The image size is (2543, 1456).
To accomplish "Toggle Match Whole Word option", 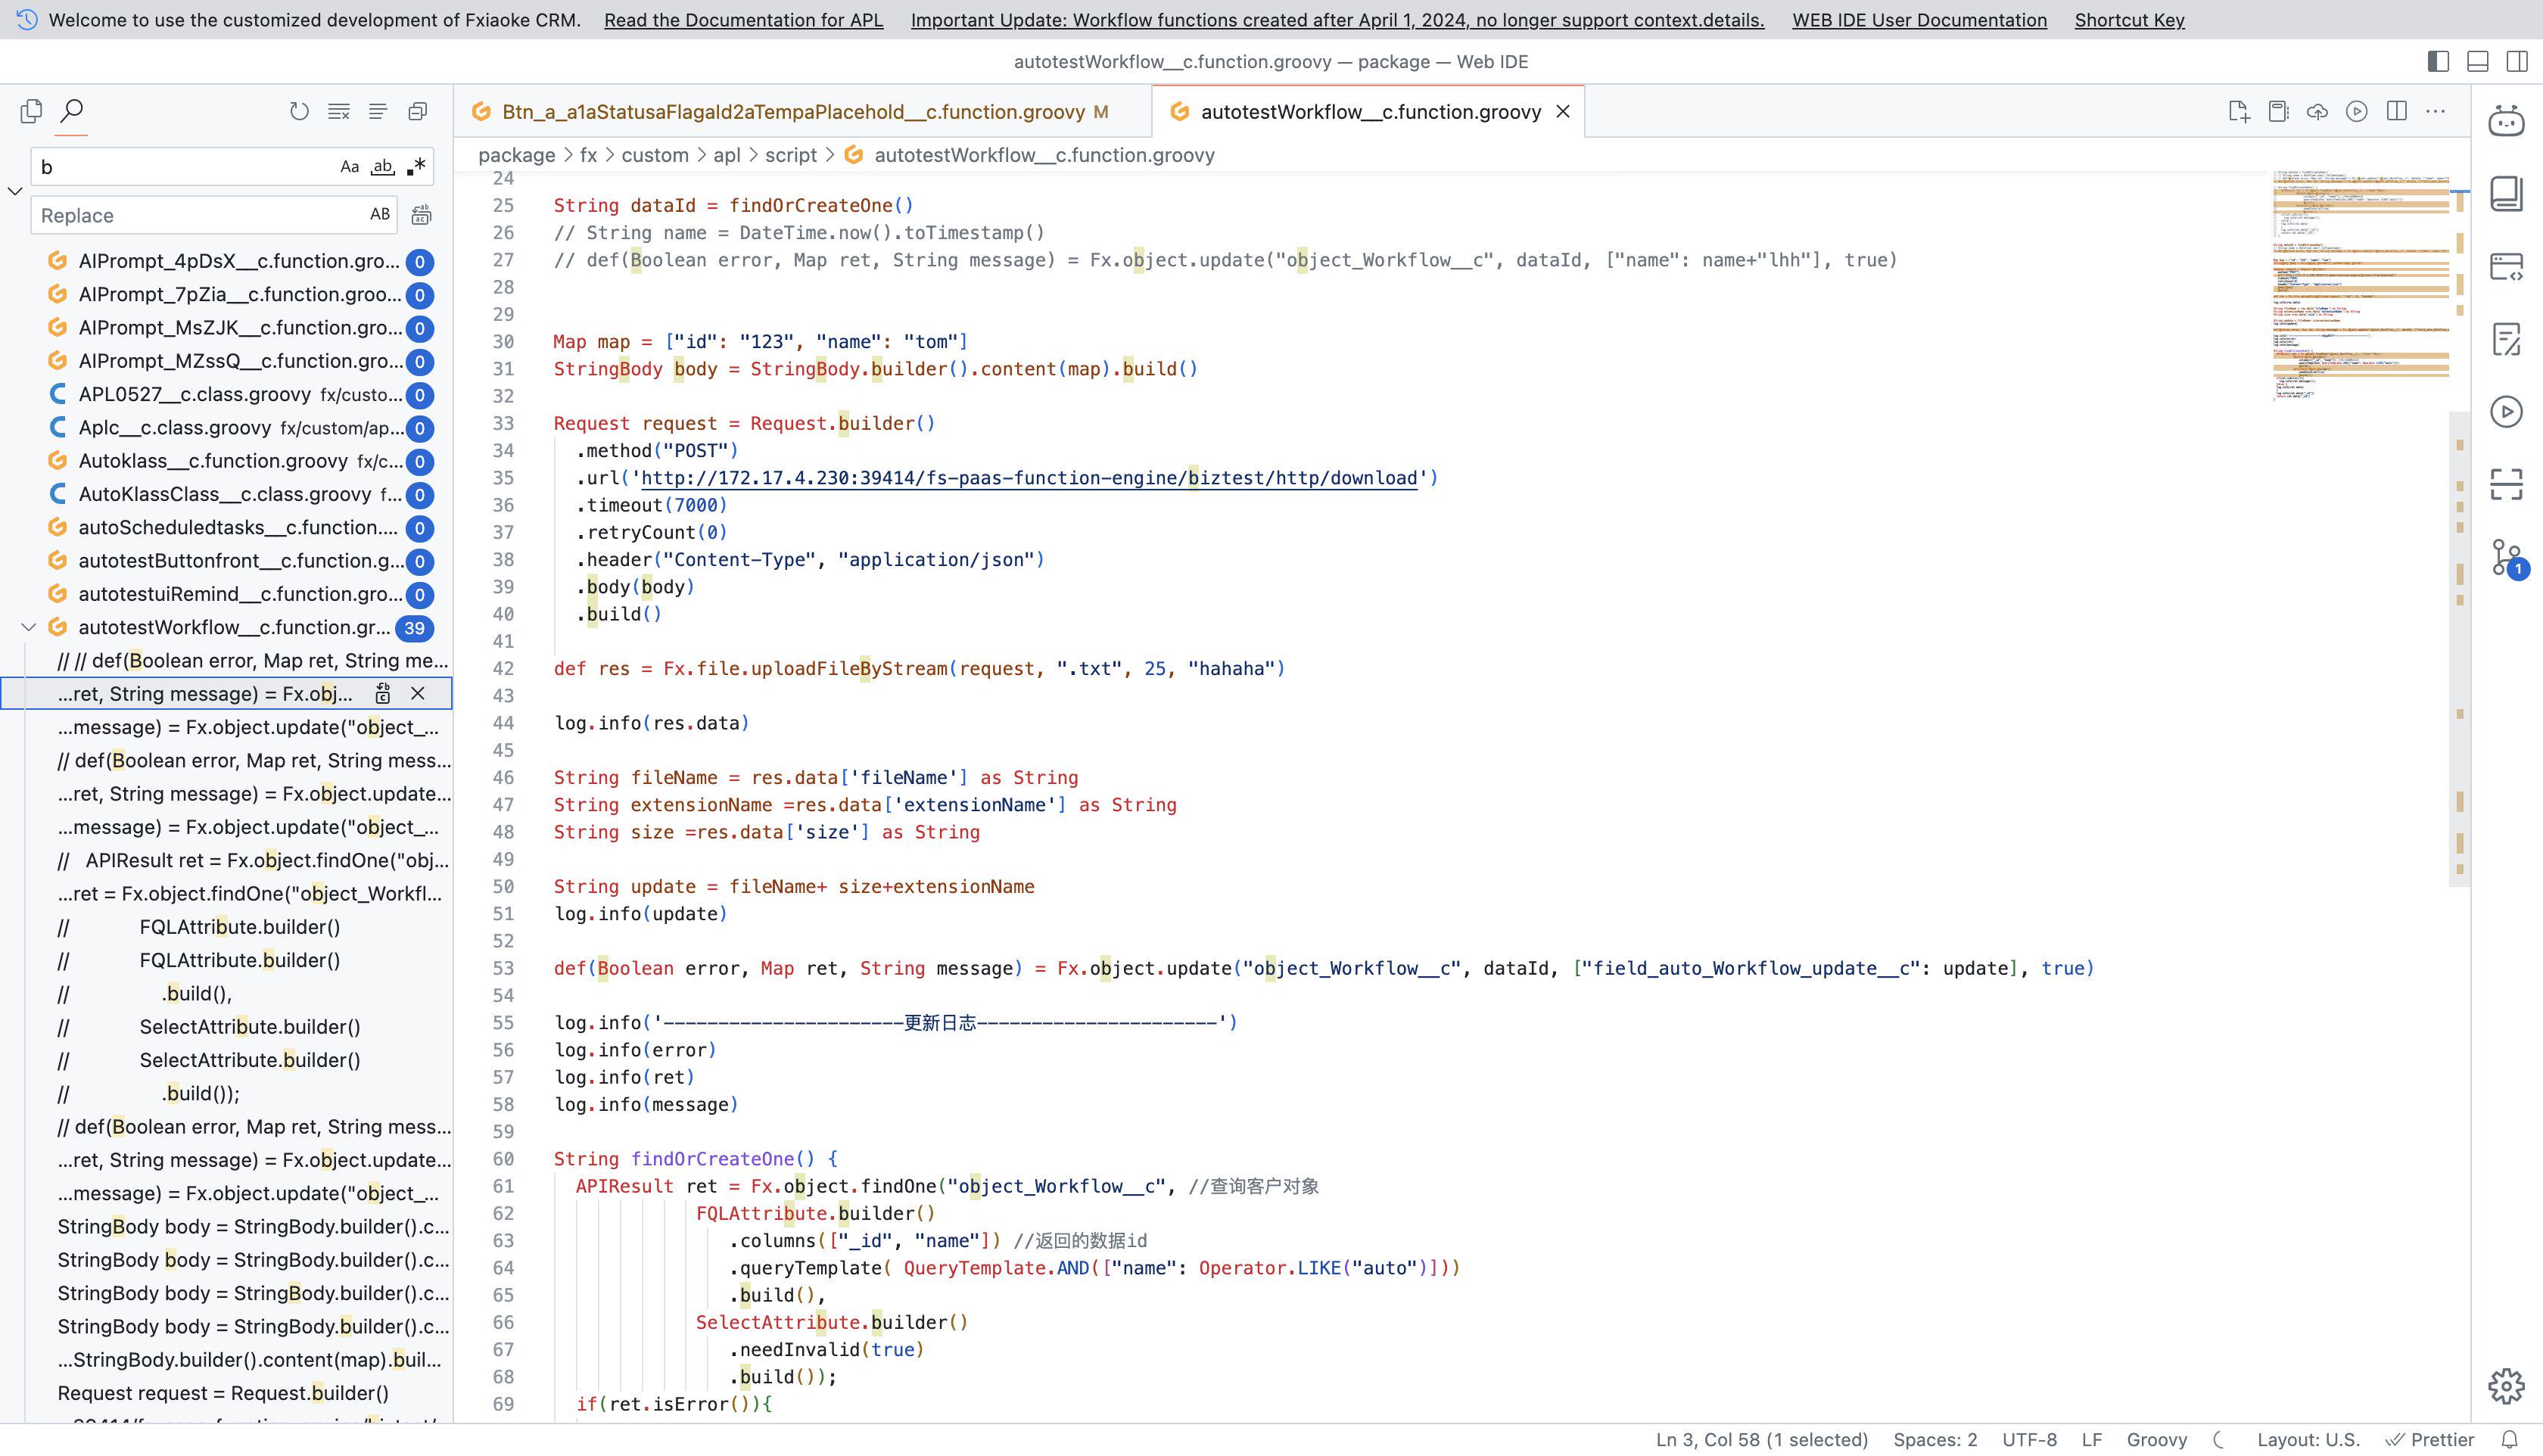I will point(382,167).
